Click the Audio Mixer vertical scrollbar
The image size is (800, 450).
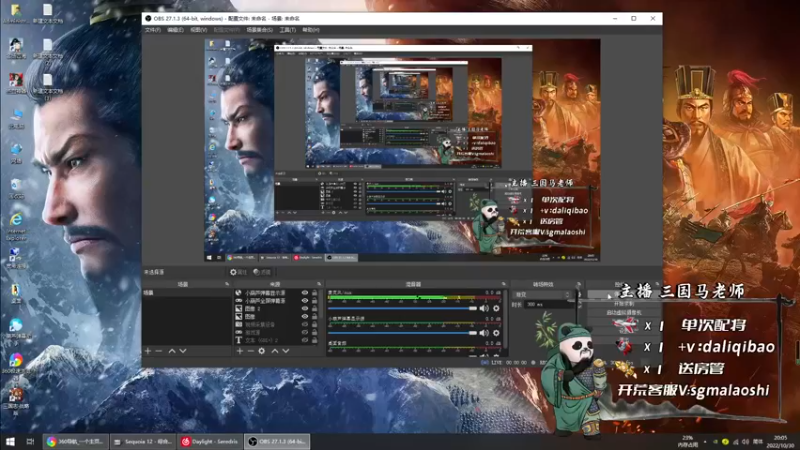click(506, 321)
